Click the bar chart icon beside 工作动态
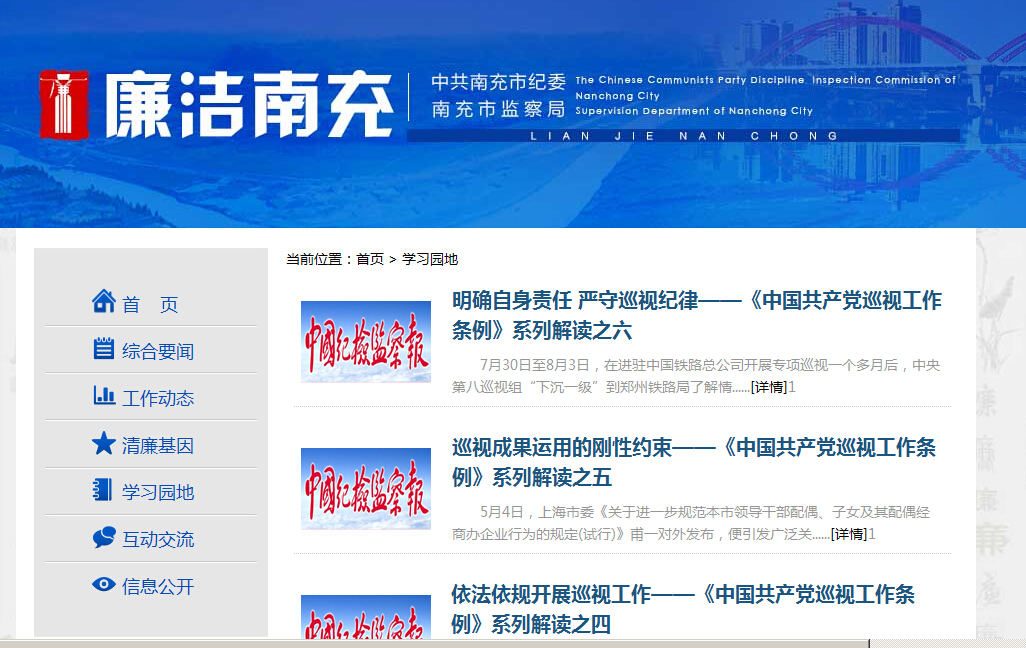1026x648 pixels. (104, 395)
